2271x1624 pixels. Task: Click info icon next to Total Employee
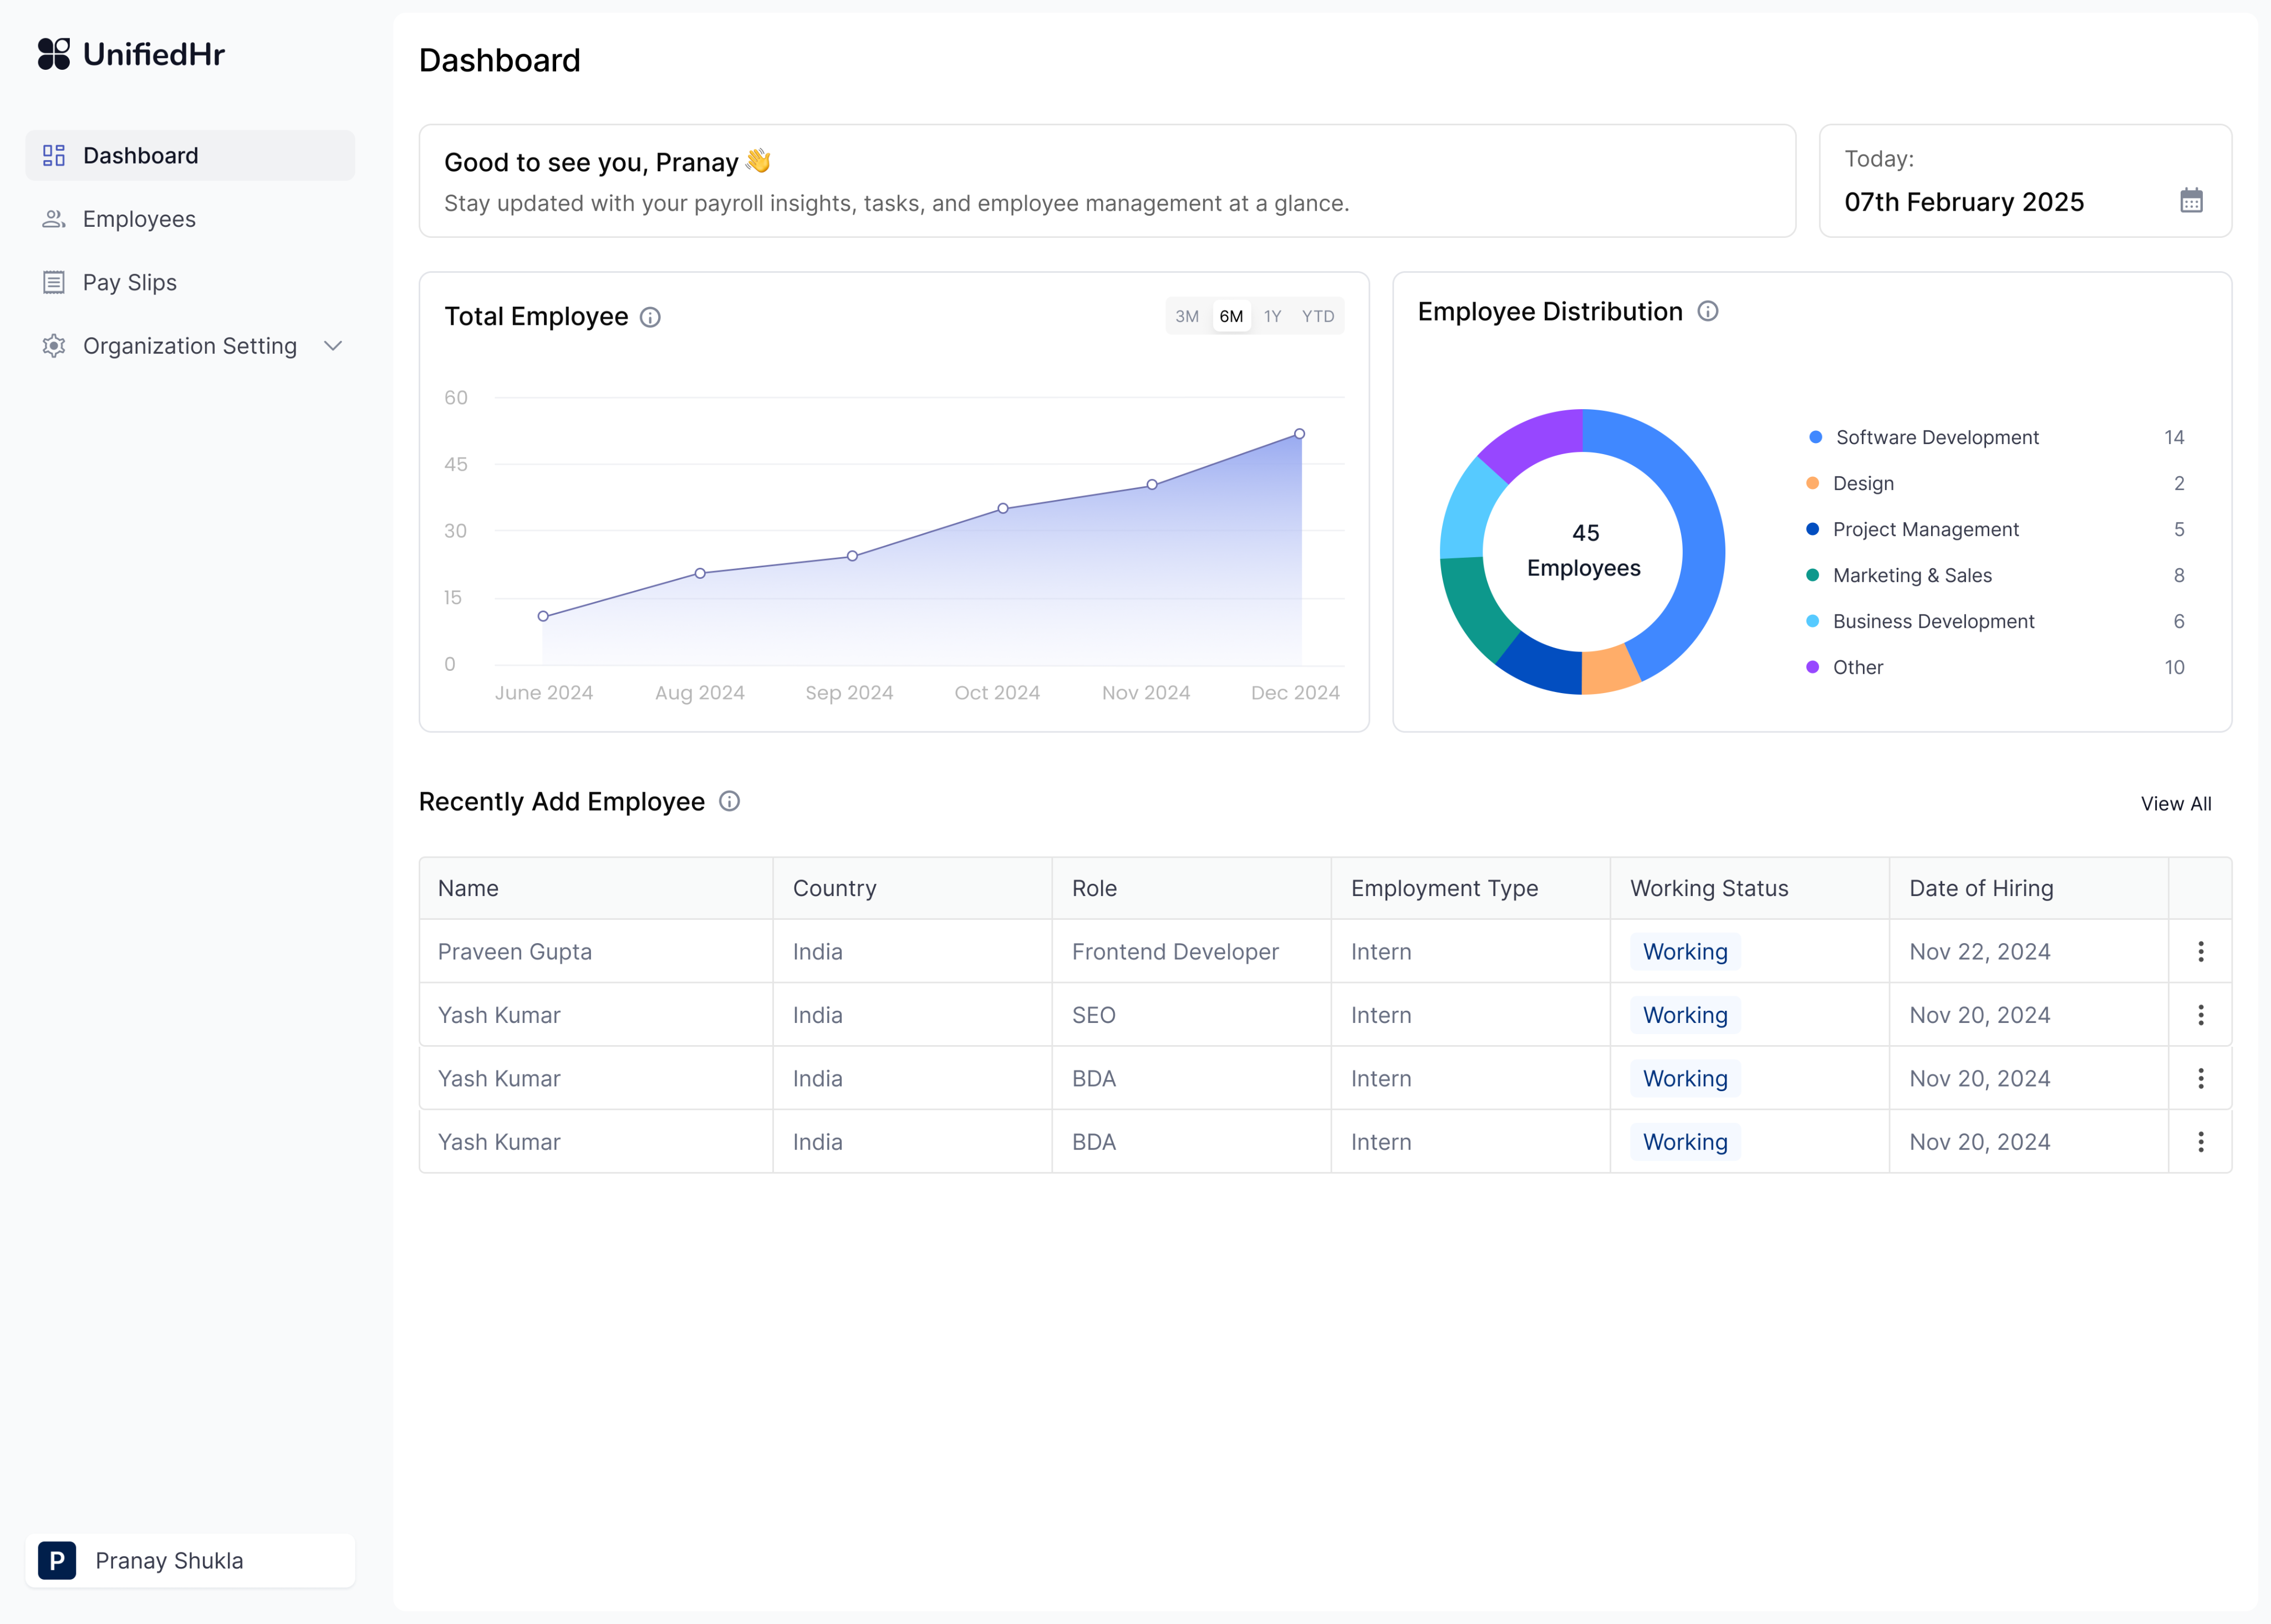[650, 317]
